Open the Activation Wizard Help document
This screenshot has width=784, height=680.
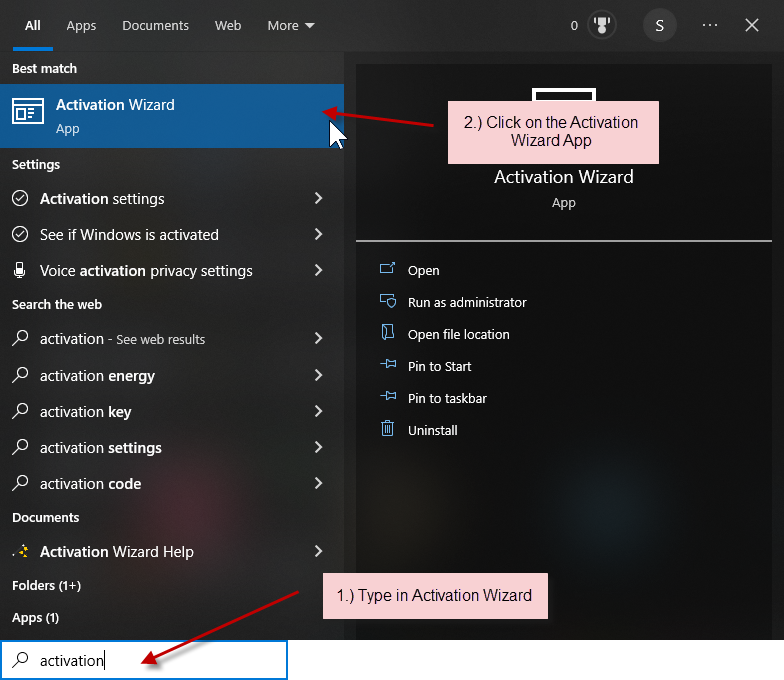click(116, 552)
